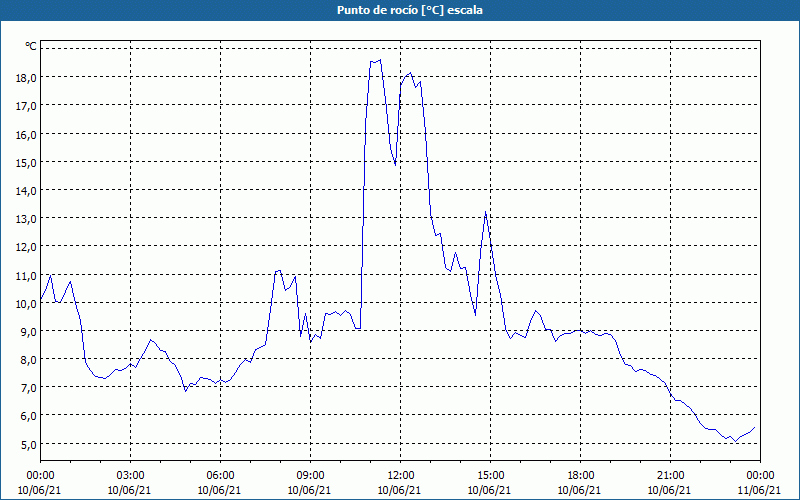800x500 pixels.
Task: Click the 7,0 y-axis value
Action: 28,388
